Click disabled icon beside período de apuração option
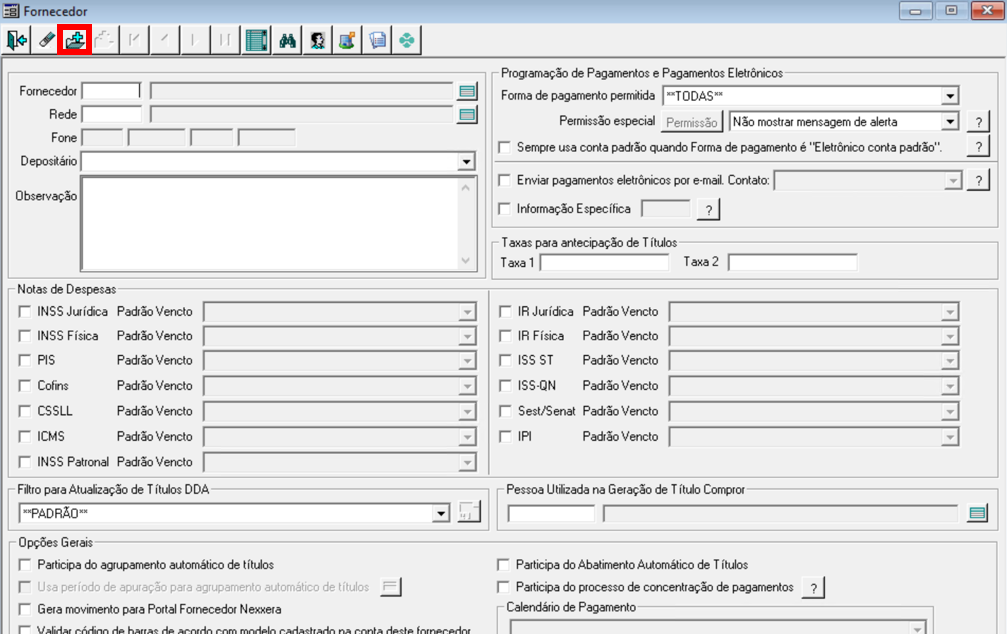 click(390, 586)
